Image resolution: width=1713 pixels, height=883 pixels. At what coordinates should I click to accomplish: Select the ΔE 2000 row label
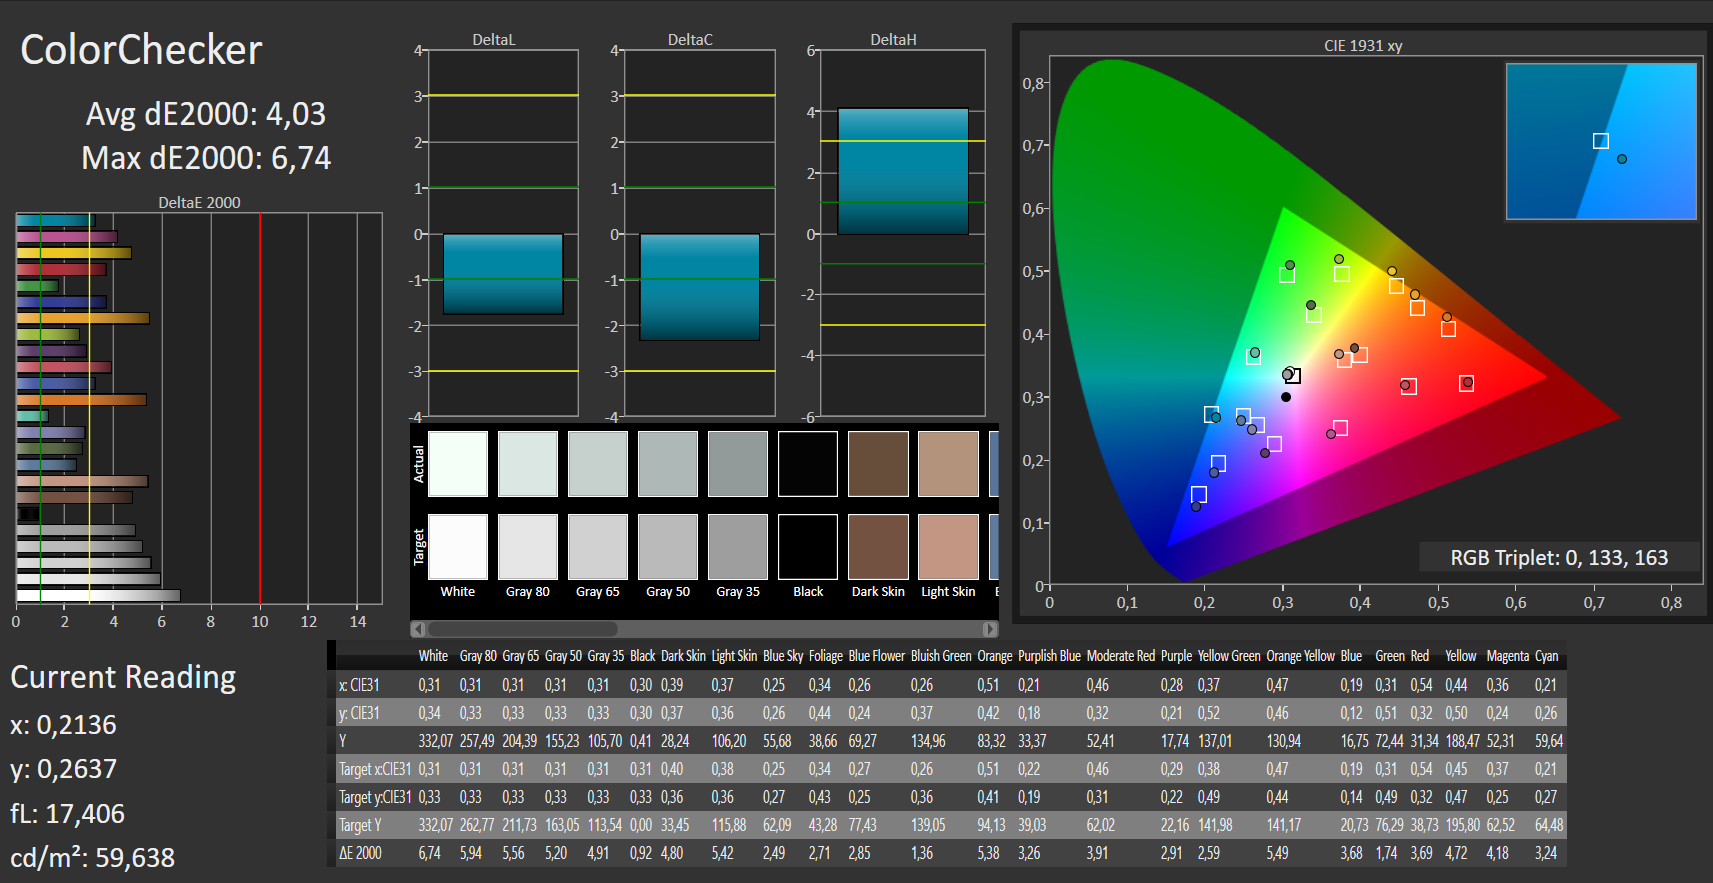[361, 853]
